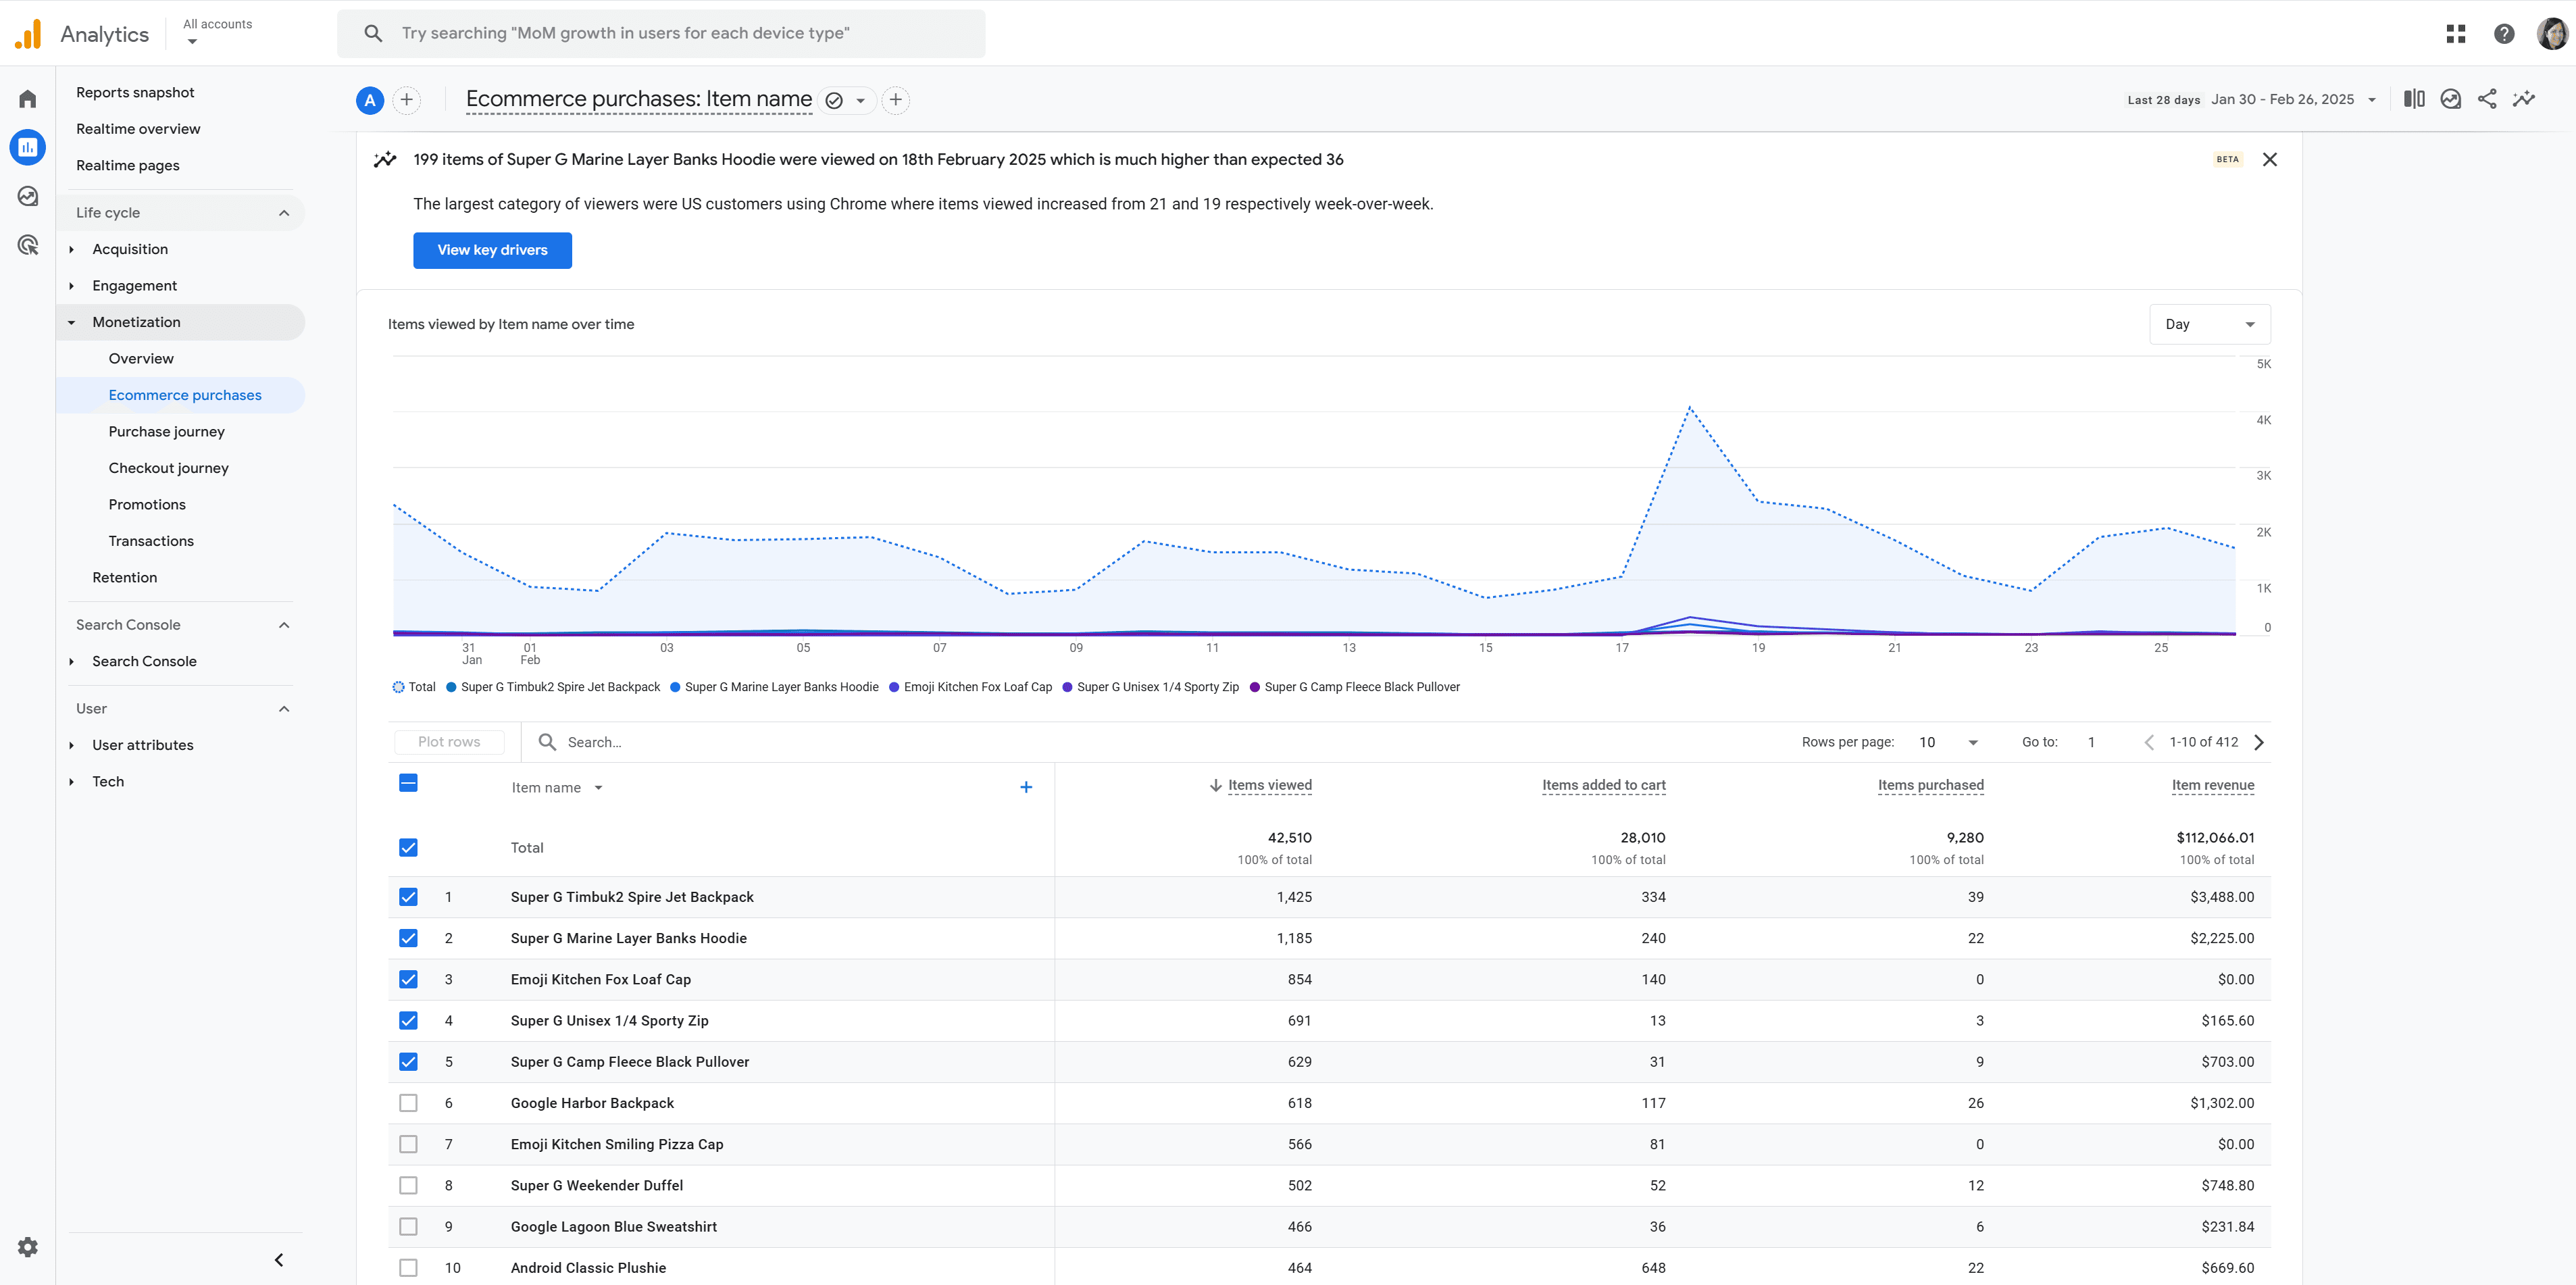Open the Customize report icon

(2450, 99)
